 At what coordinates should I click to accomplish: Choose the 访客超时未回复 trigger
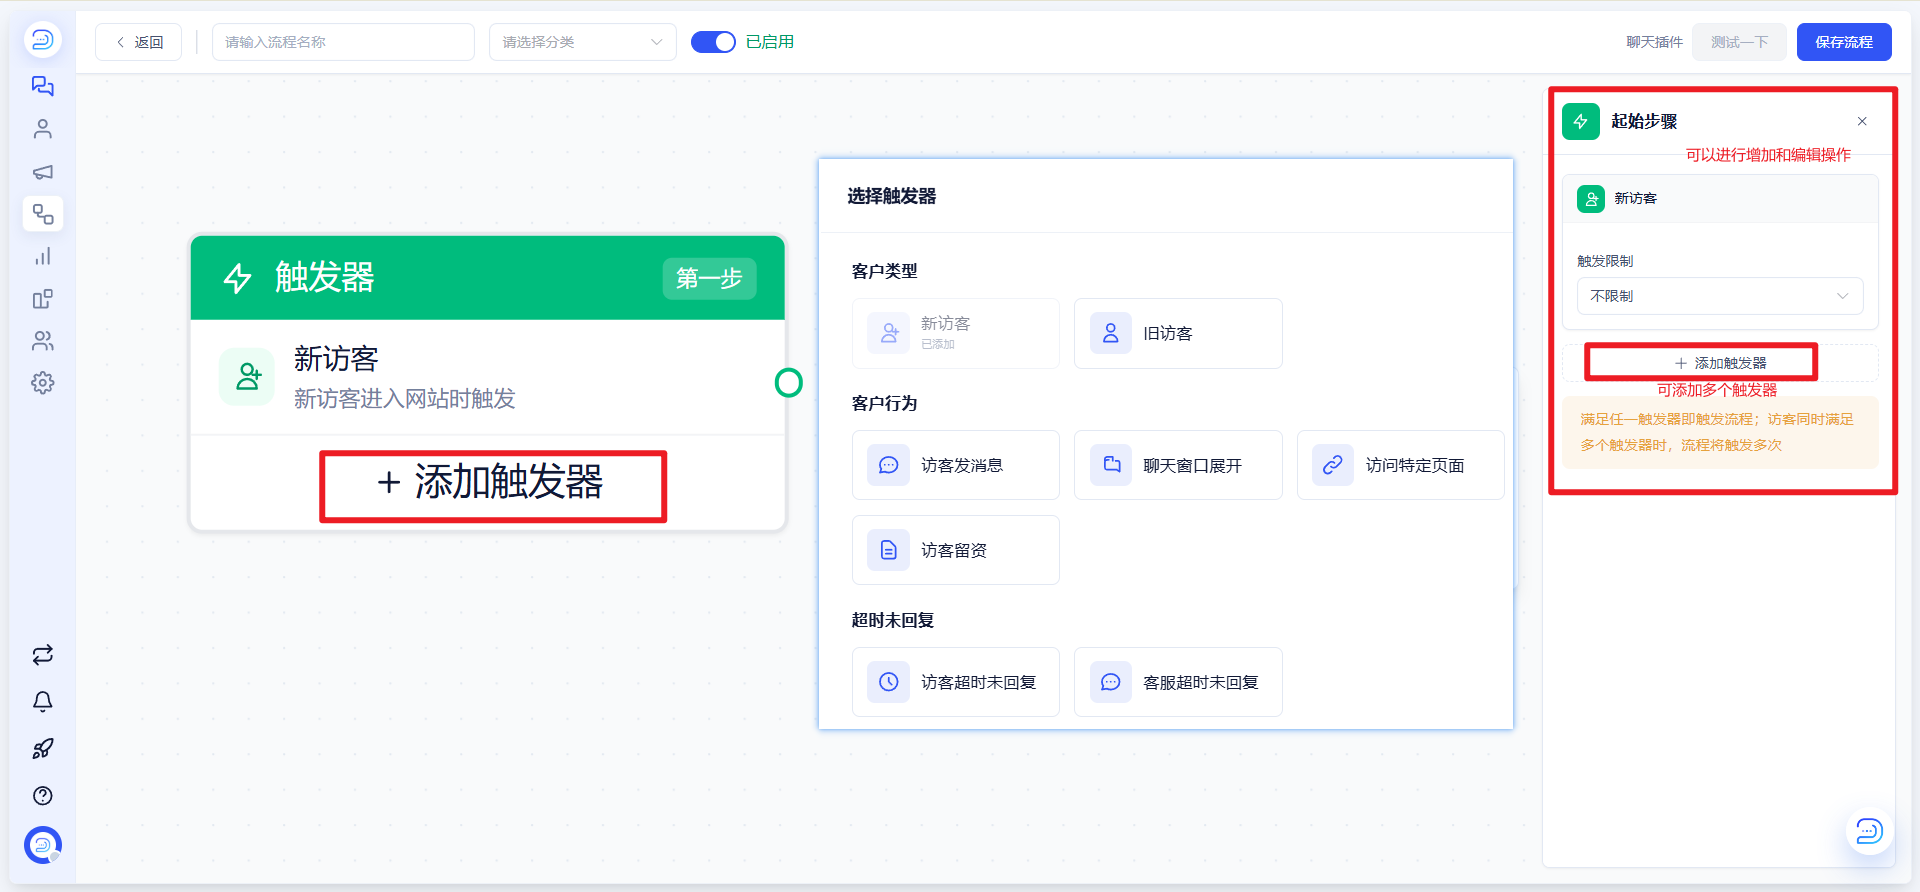point(956,682)
